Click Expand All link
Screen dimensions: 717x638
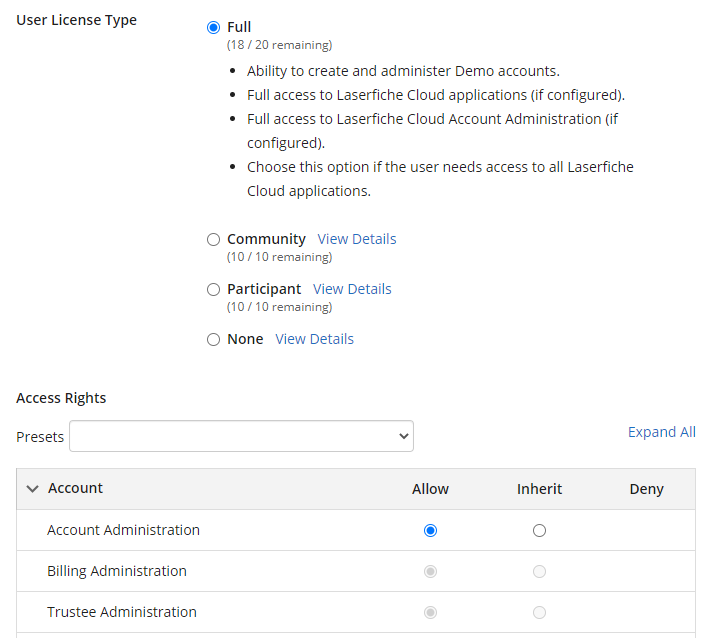coord(662,432)
